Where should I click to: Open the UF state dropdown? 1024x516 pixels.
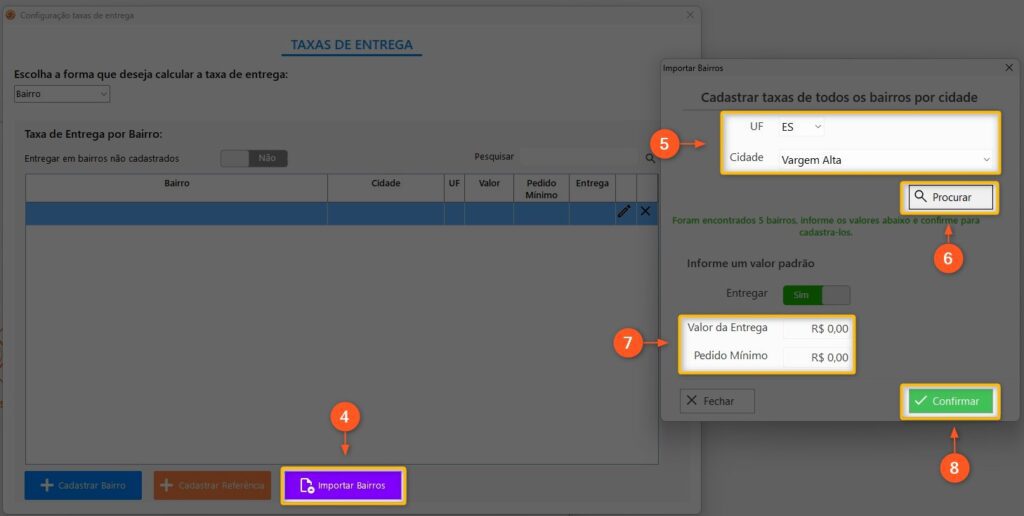801,127
